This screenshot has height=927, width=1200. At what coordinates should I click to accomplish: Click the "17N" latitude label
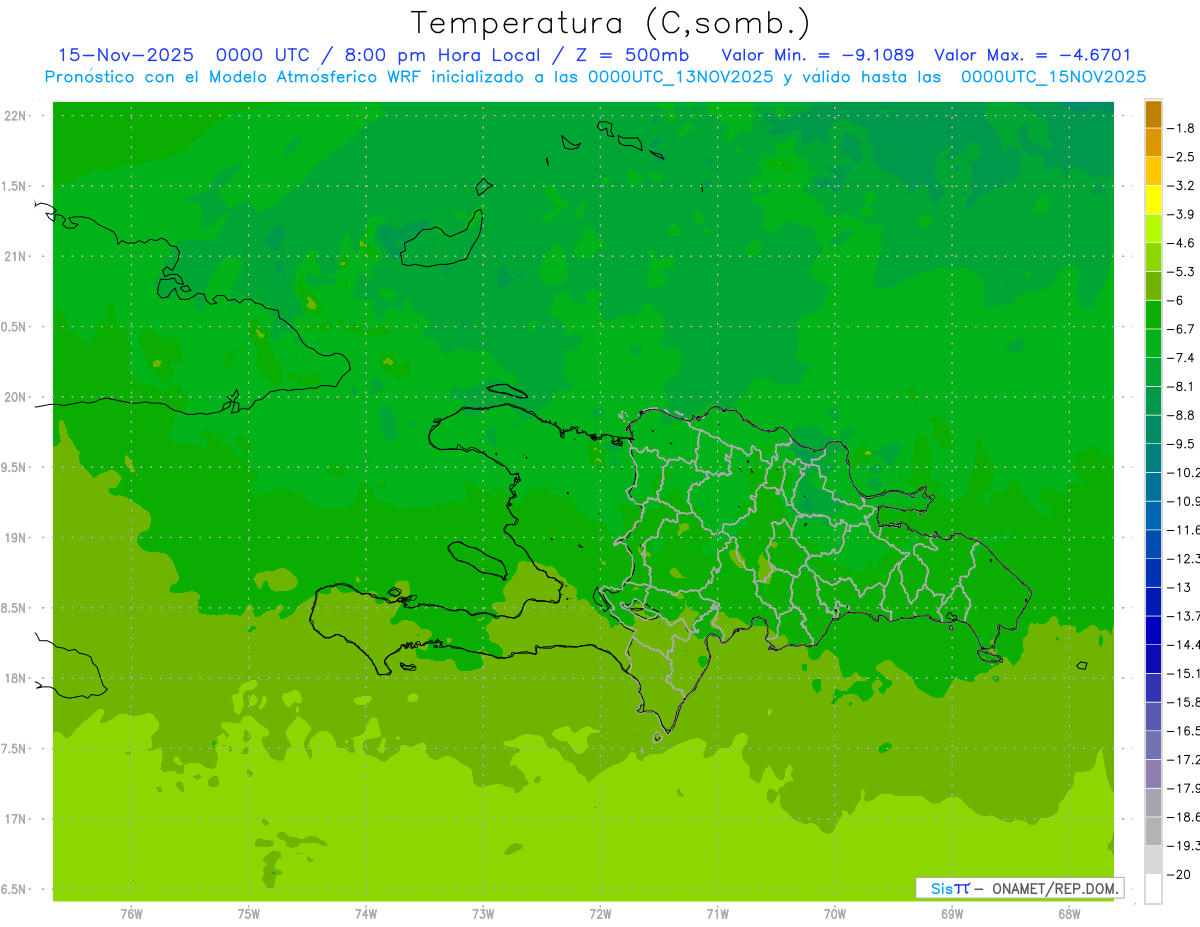point(16,819)
